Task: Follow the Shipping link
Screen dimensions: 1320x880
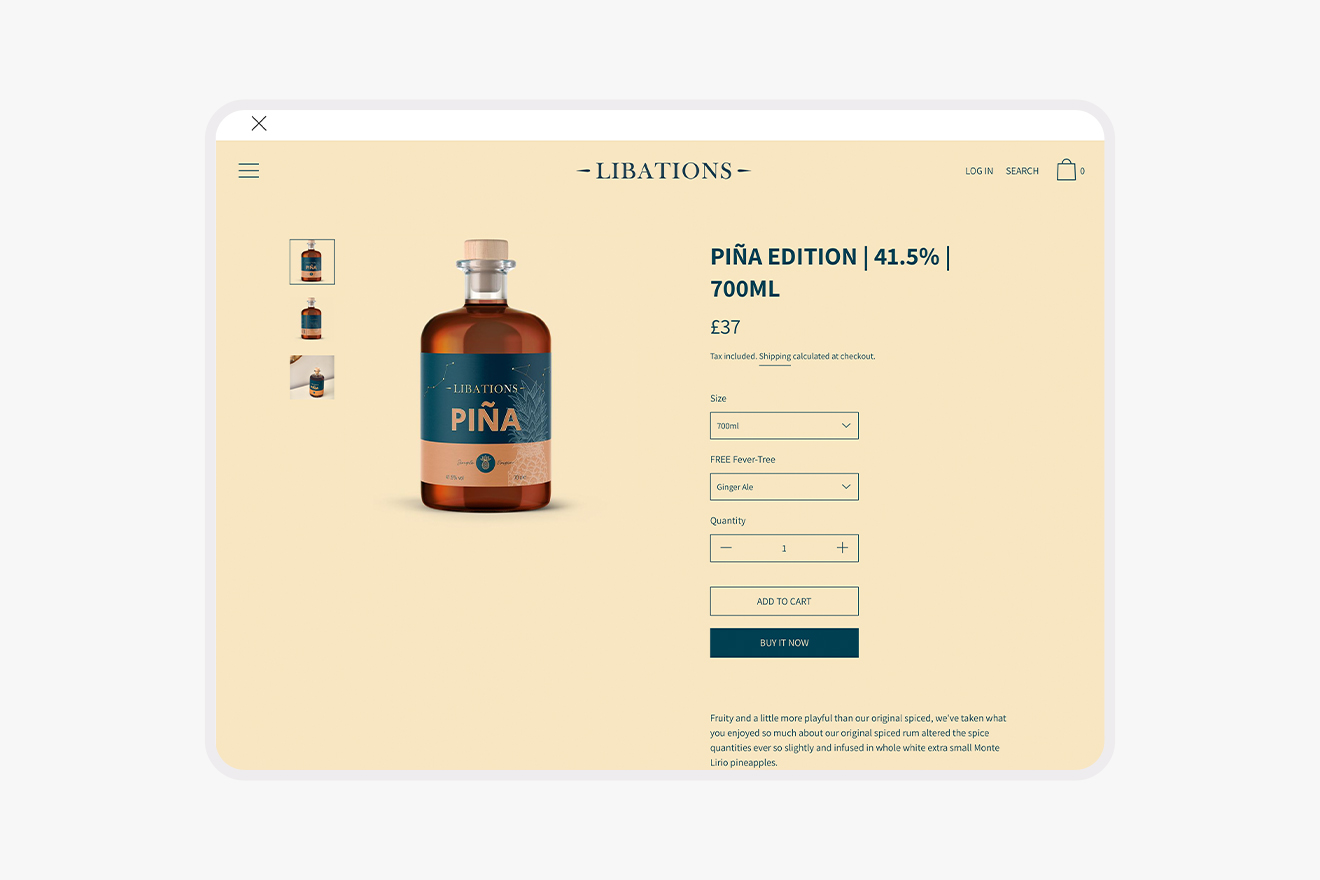Action: (775, 356)
